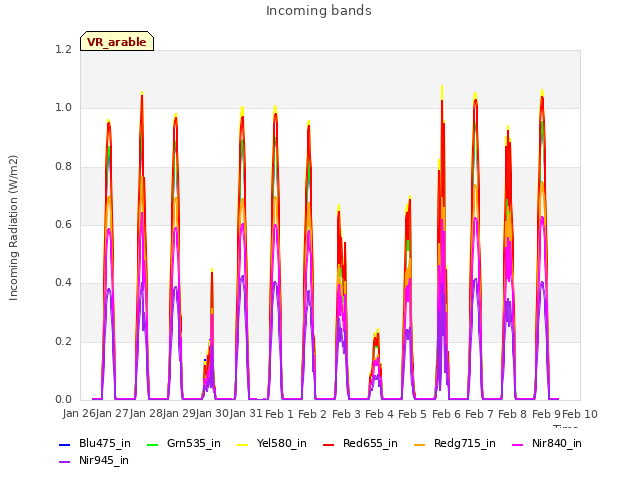Click the red Red655_in color marker
This screenshot has width=640, height=480.
(x=329, y=444)
